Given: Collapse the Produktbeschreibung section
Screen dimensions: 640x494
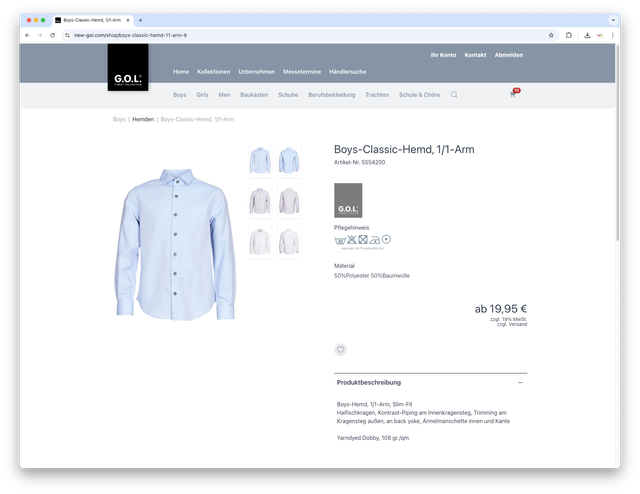Looking at the screenshot, I should (520, 382).
